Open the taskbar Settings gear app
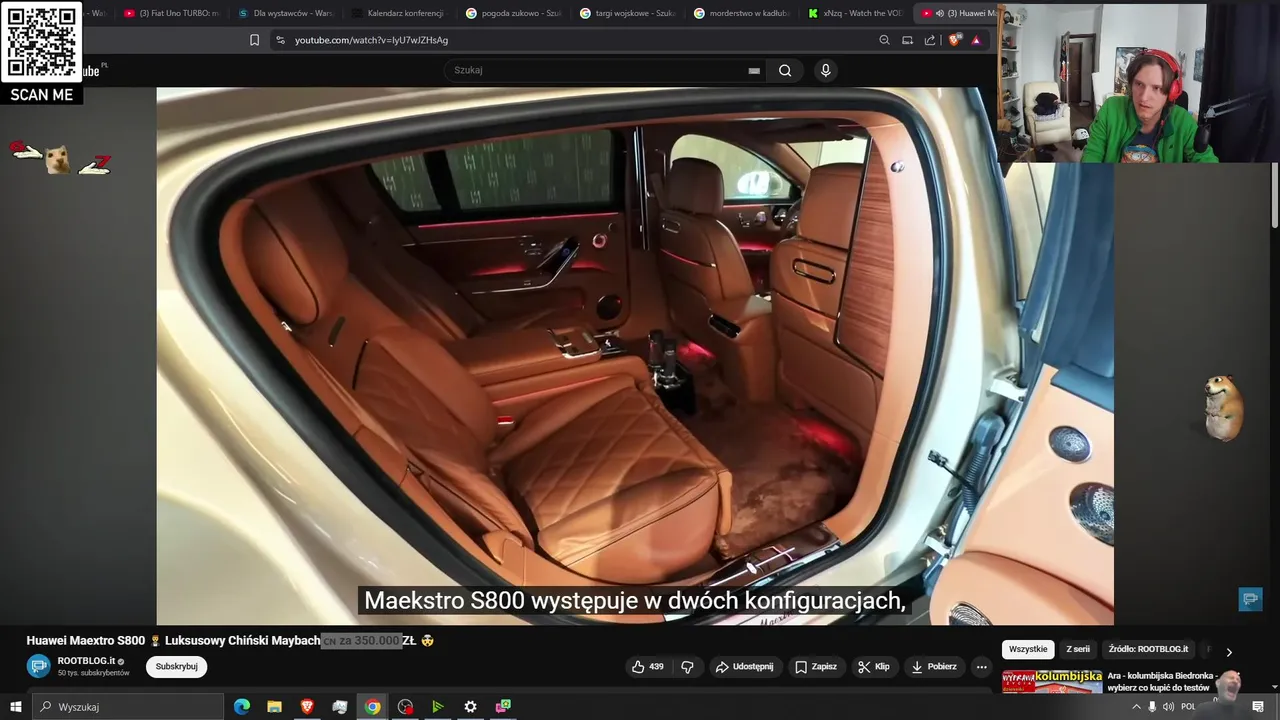This screenshot has width=1280, height=720. pos(470,707)
